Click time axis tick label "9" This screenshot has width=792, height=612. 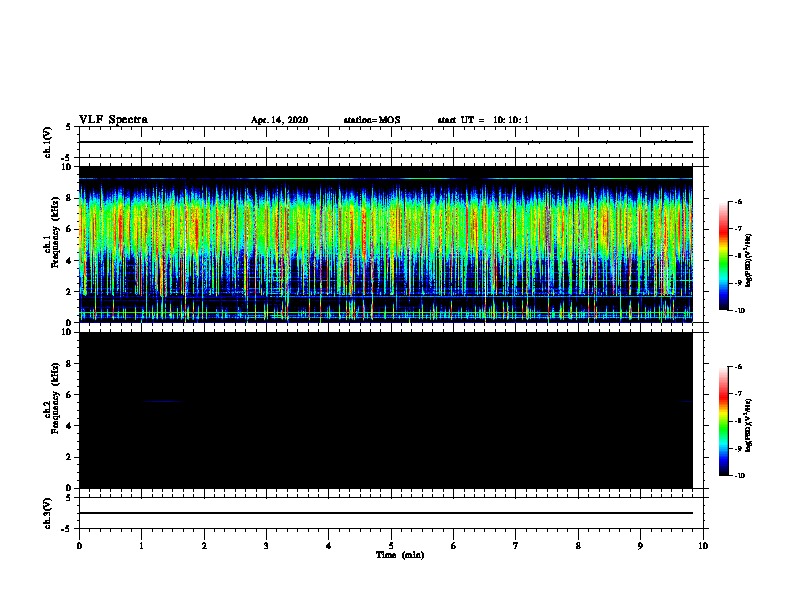point(640,546)
